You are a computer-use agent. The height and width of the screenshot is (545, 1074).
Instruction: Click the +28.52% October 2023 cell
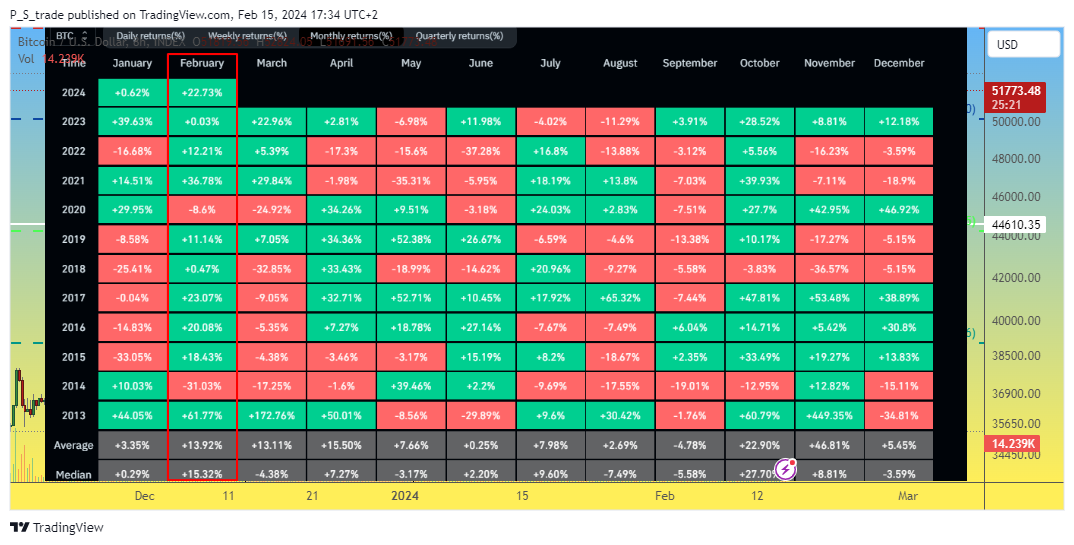click(760, 122)
